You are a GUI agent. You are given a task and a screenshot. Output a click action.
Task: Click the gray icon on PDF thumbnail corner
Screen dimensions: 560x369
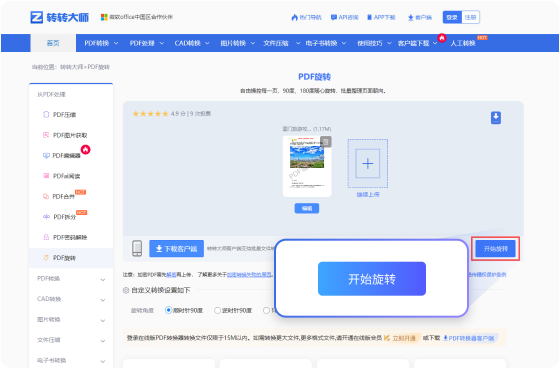pos(326,141)
